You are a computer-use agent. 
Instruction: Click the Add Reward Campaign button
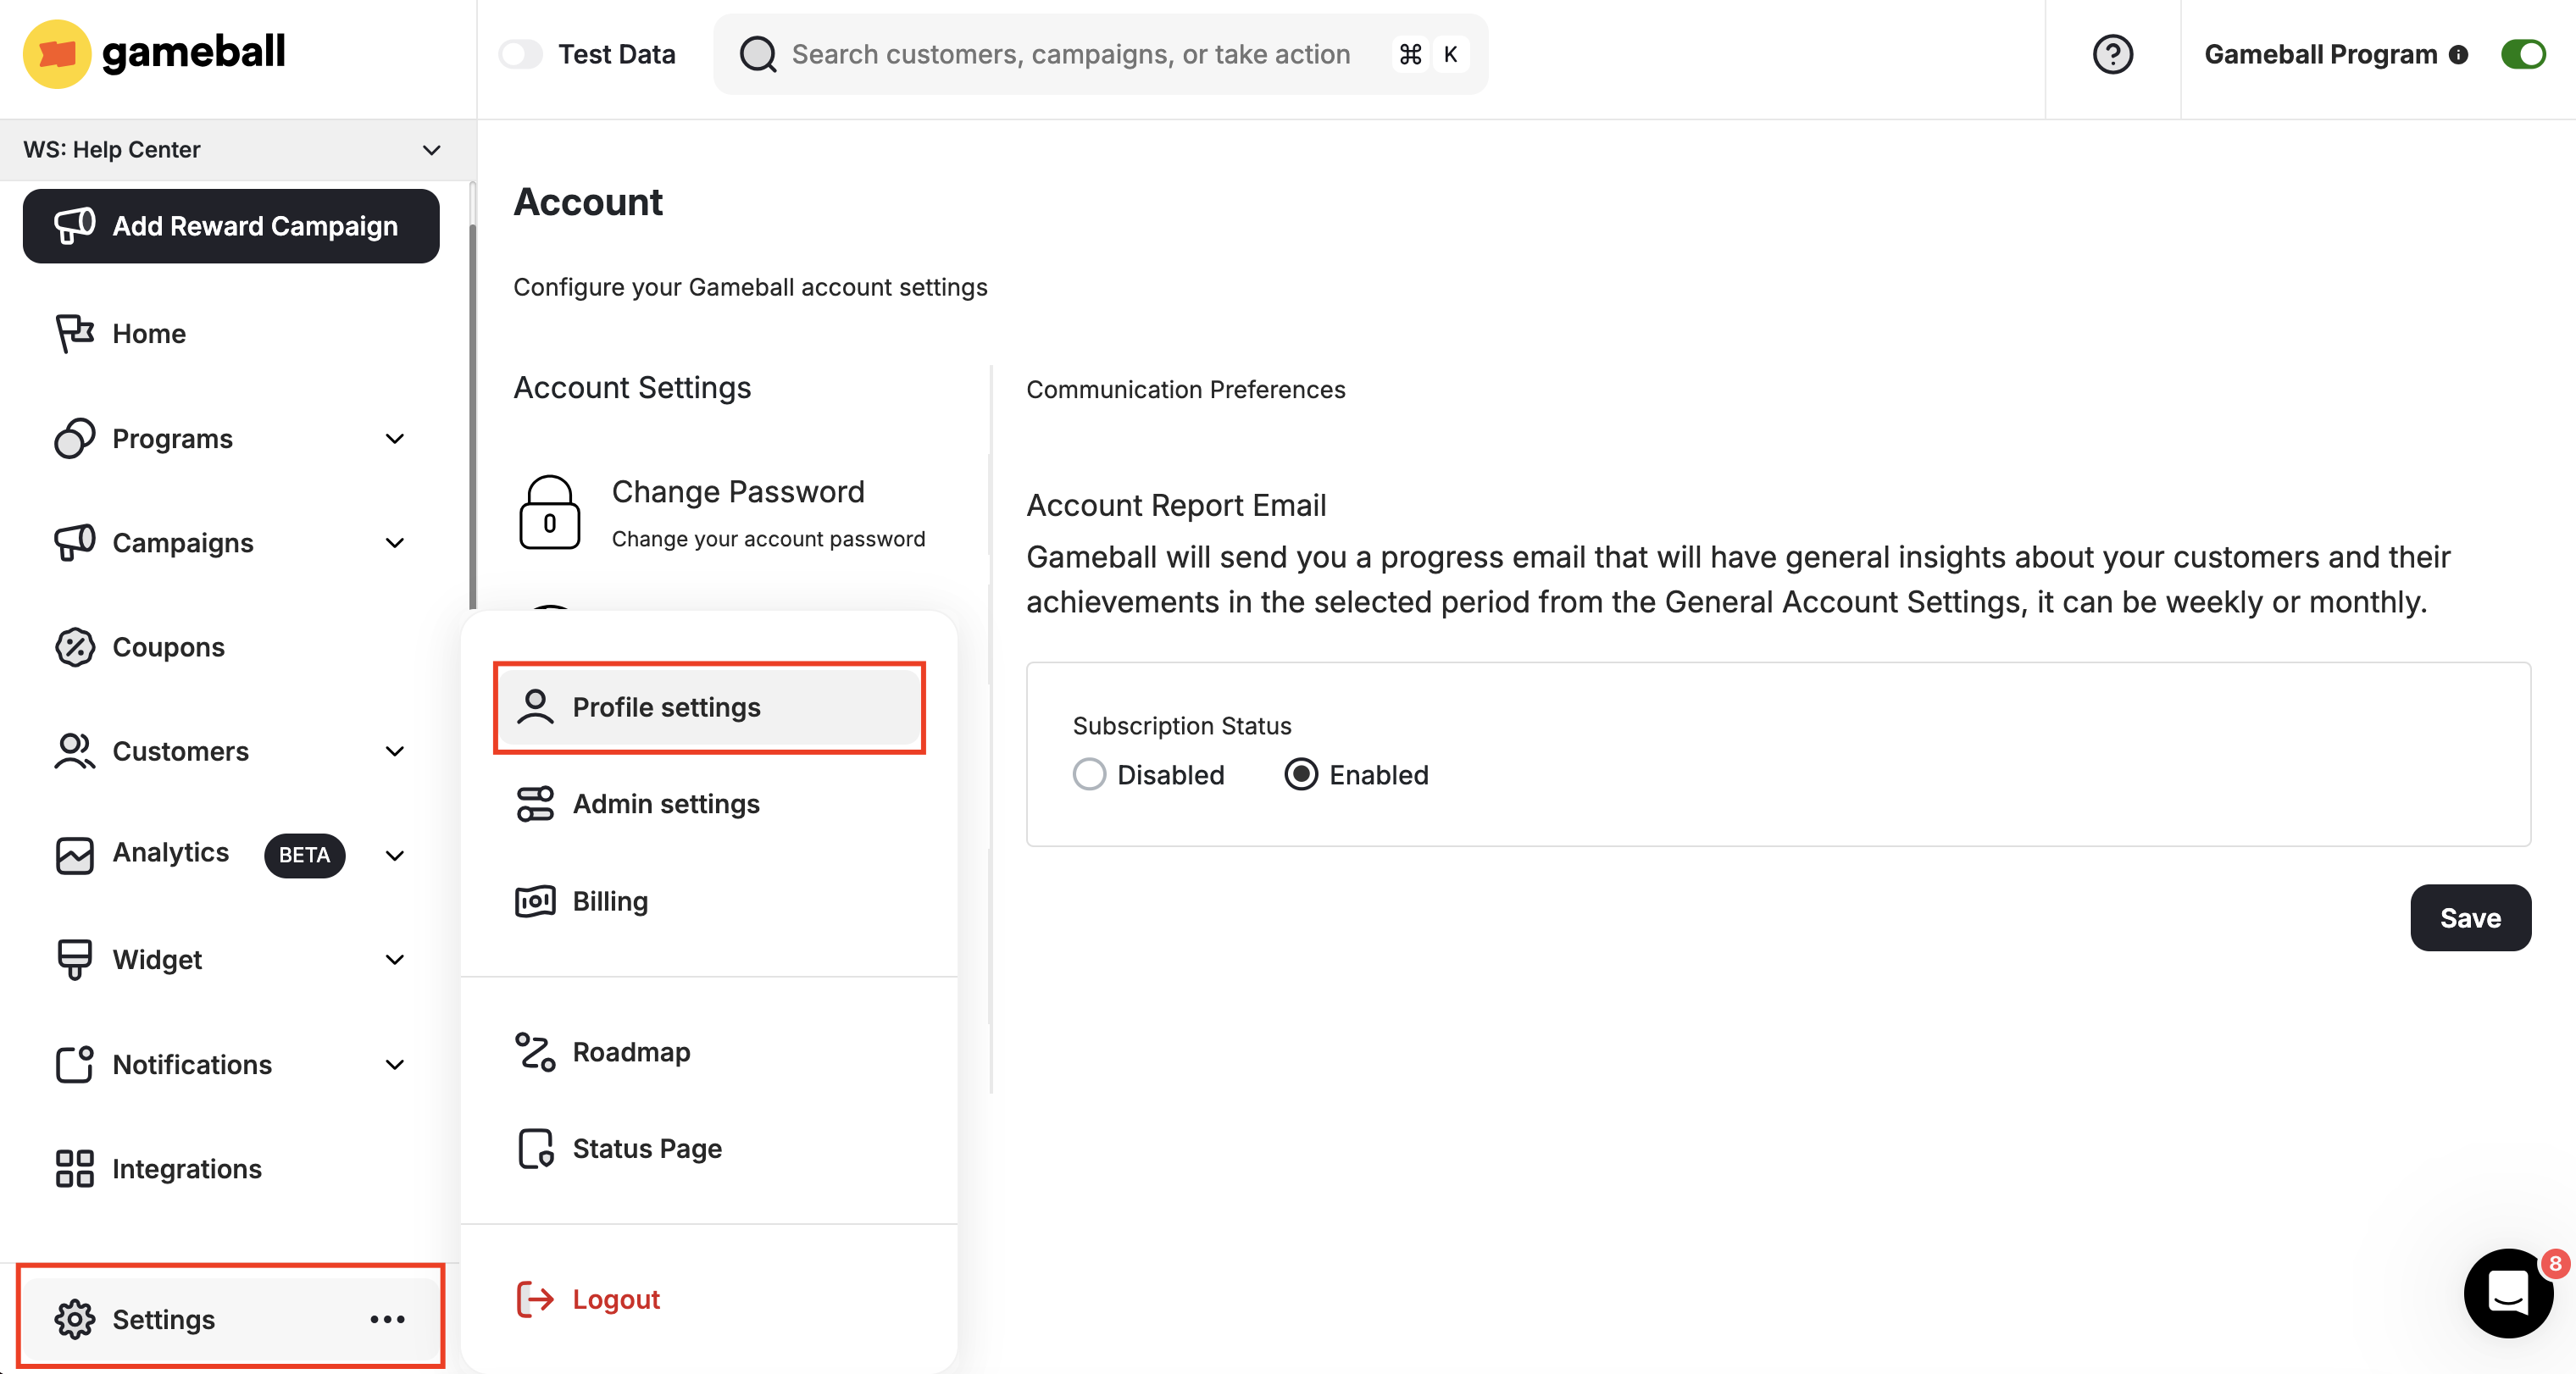point(231,226)
